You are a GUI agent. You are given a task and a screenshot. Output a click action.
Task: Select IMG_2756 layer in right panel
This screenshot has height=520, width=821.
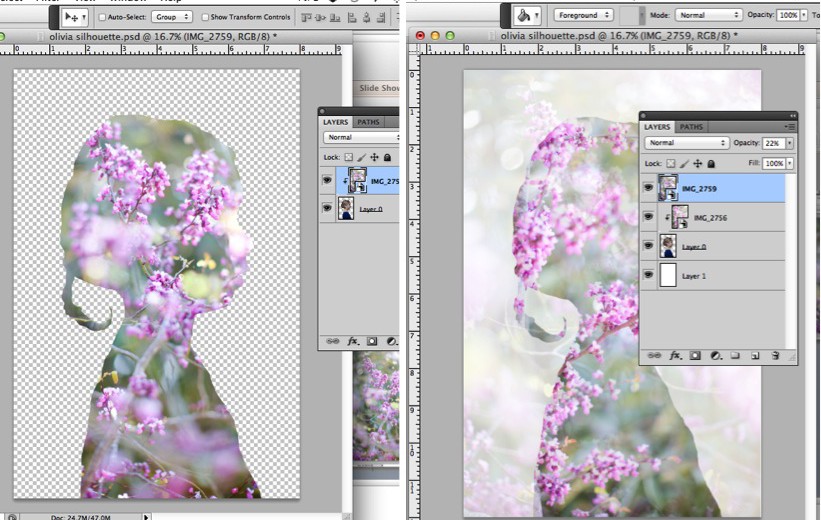[722, 217]
